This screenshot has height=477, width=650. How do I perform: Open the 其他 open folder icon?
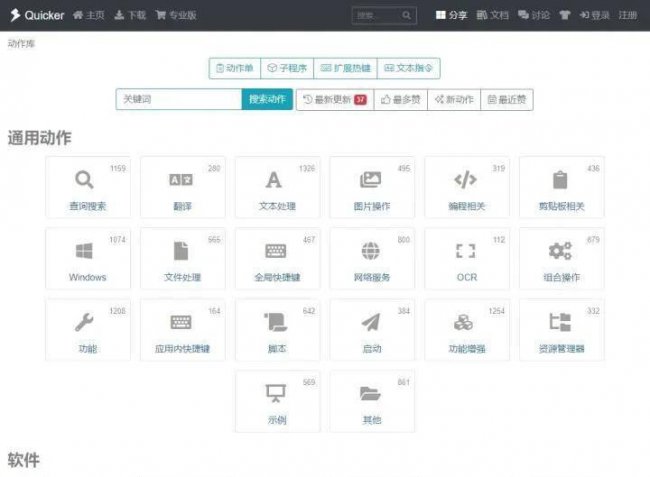(370, 393)
